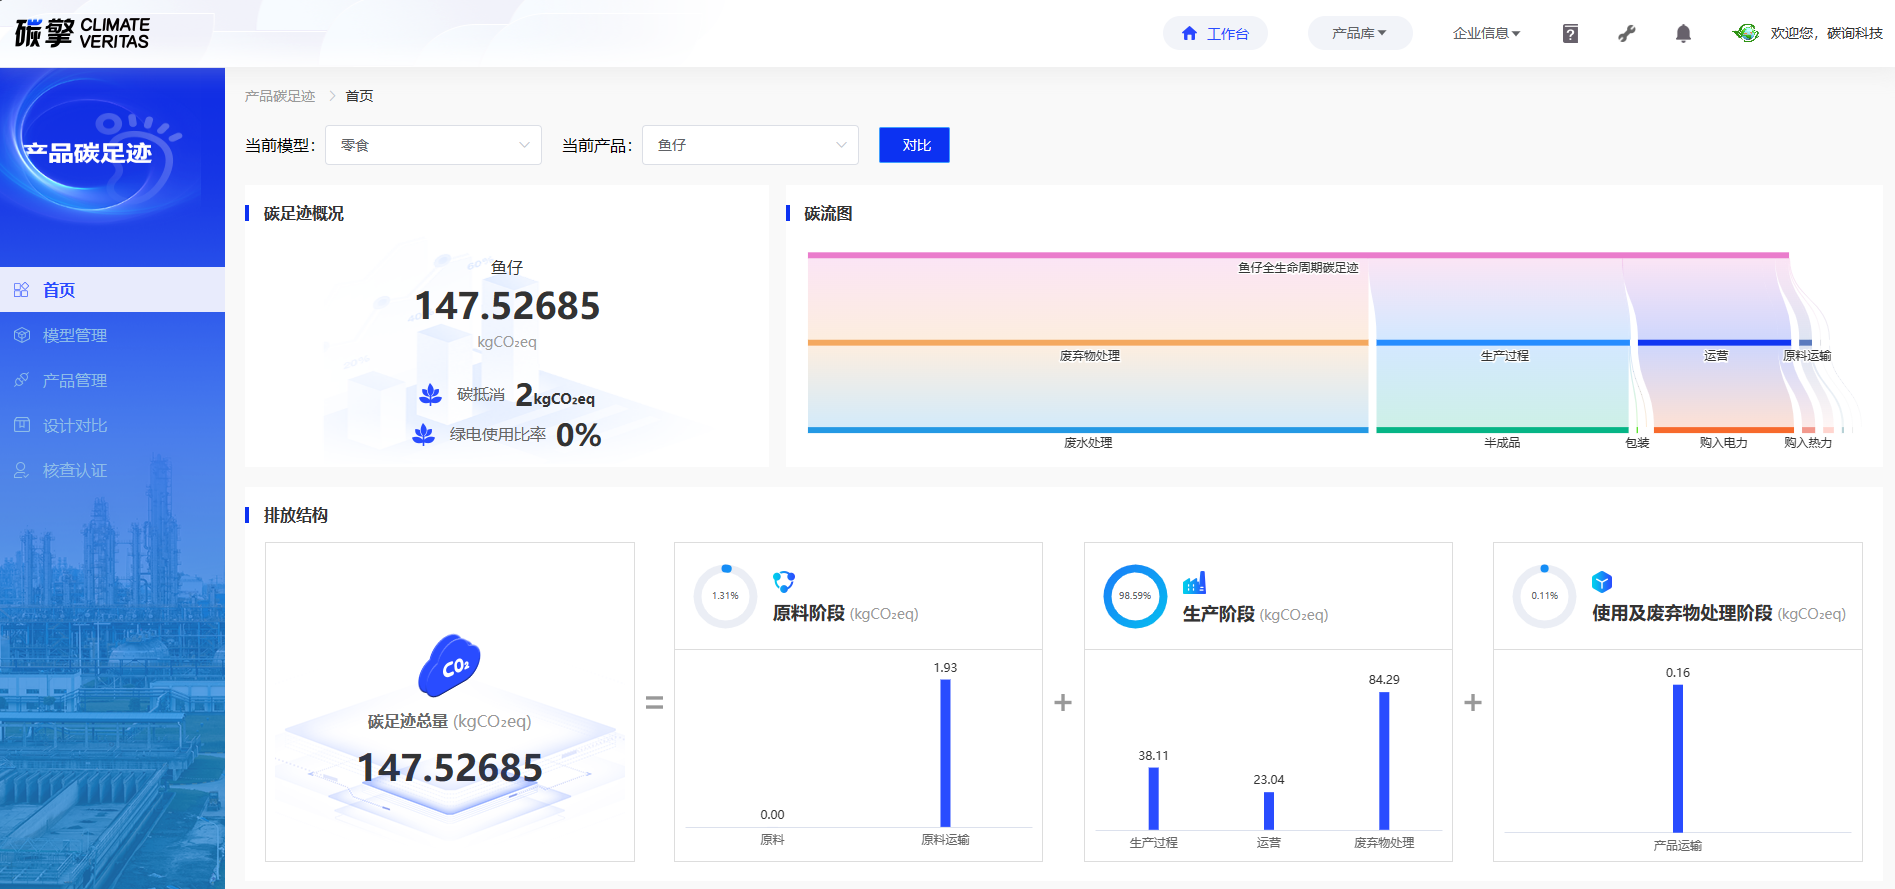Open 产品管理 in the sidebar
This screenshot has width=1895, height=889.
[112, 380]
